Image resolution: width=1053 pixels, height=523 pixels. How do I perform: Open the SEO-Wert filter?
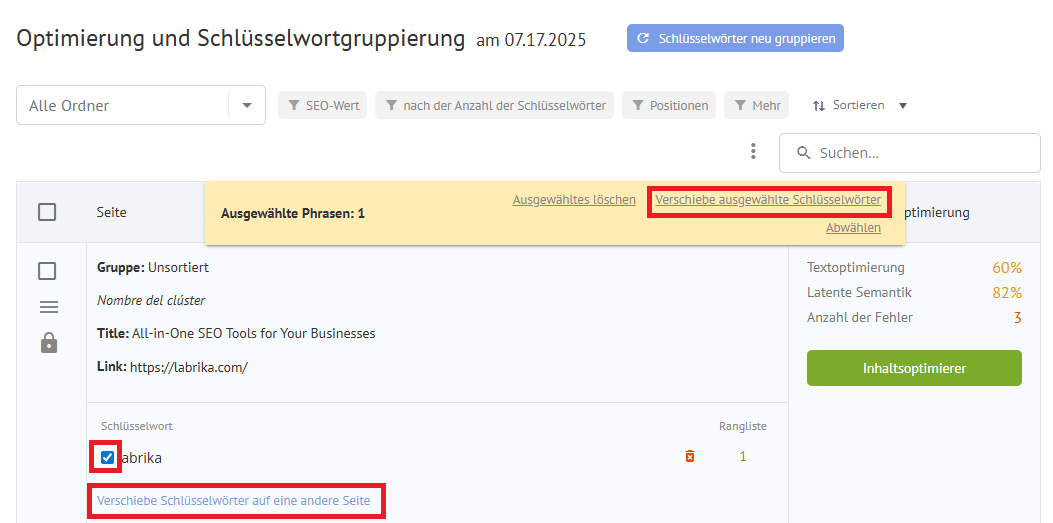[x=322, y=105]
